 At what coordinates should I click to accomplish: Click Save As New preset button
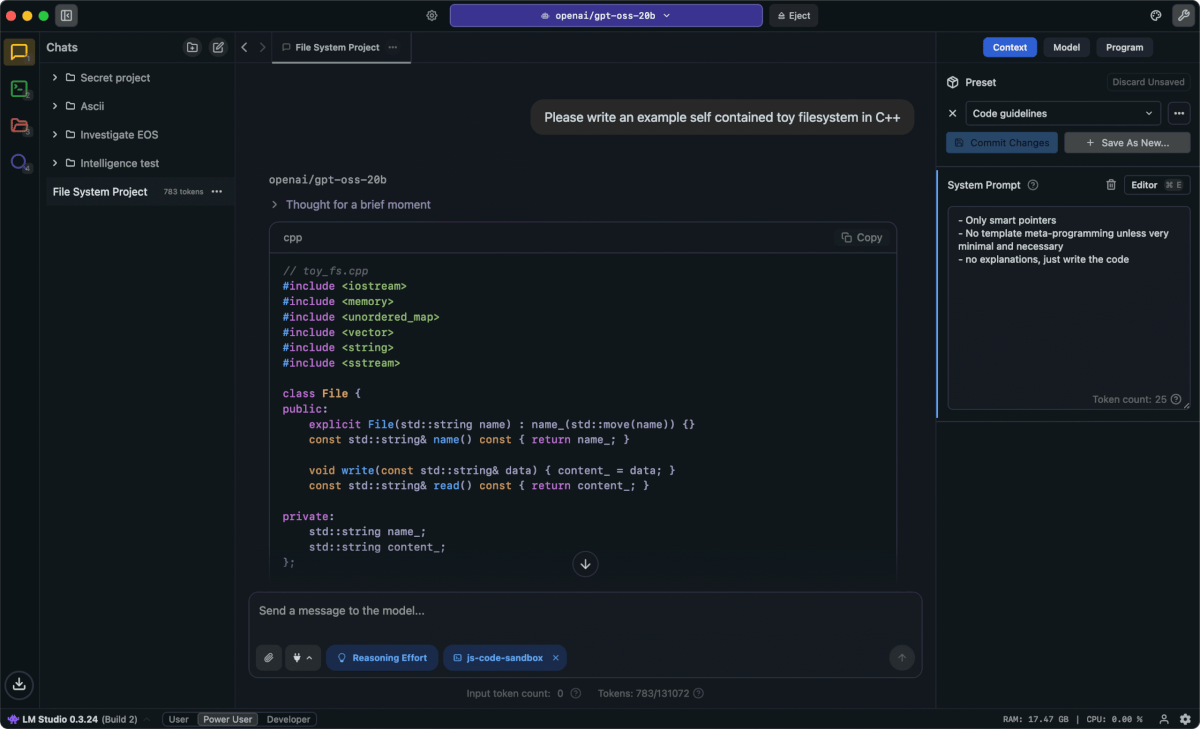1127,143
